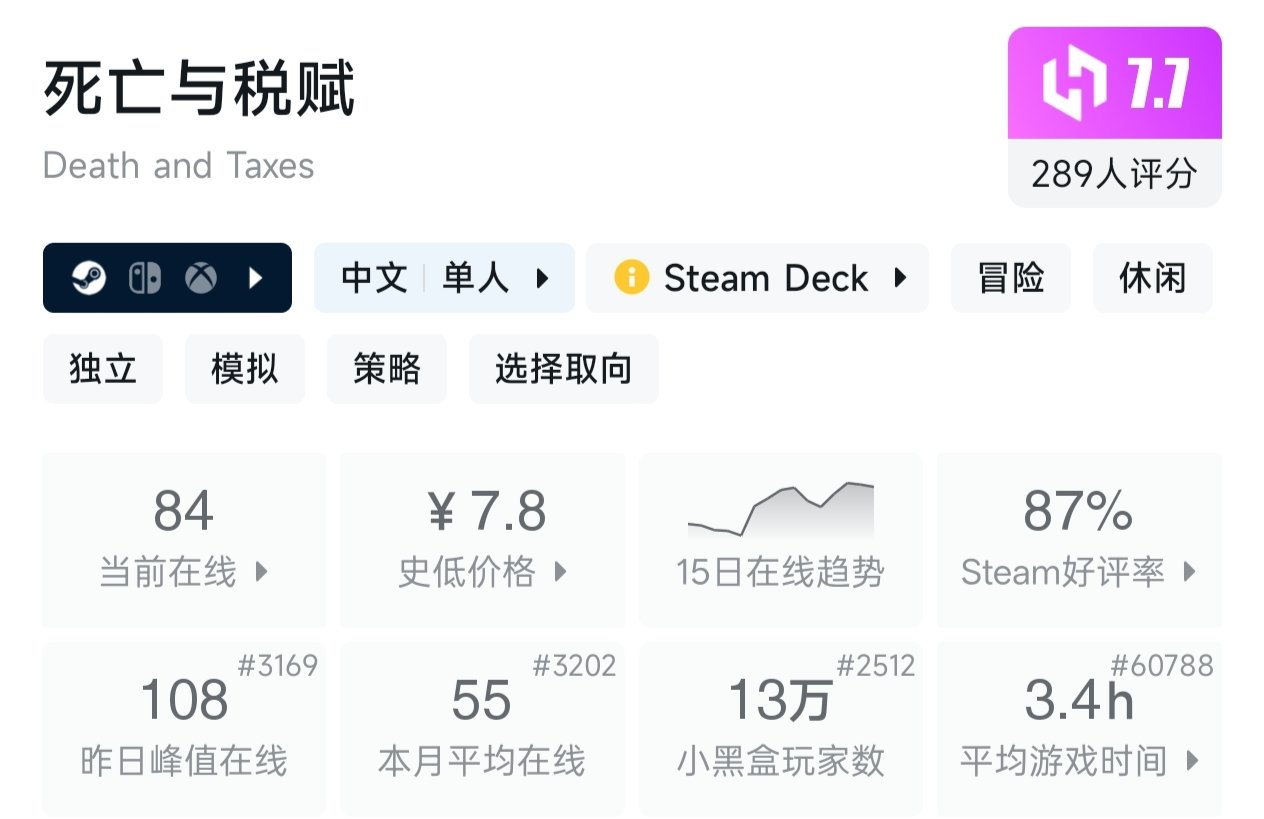
Task: Select the 策略 tag
Action: [x=387, y=369]
